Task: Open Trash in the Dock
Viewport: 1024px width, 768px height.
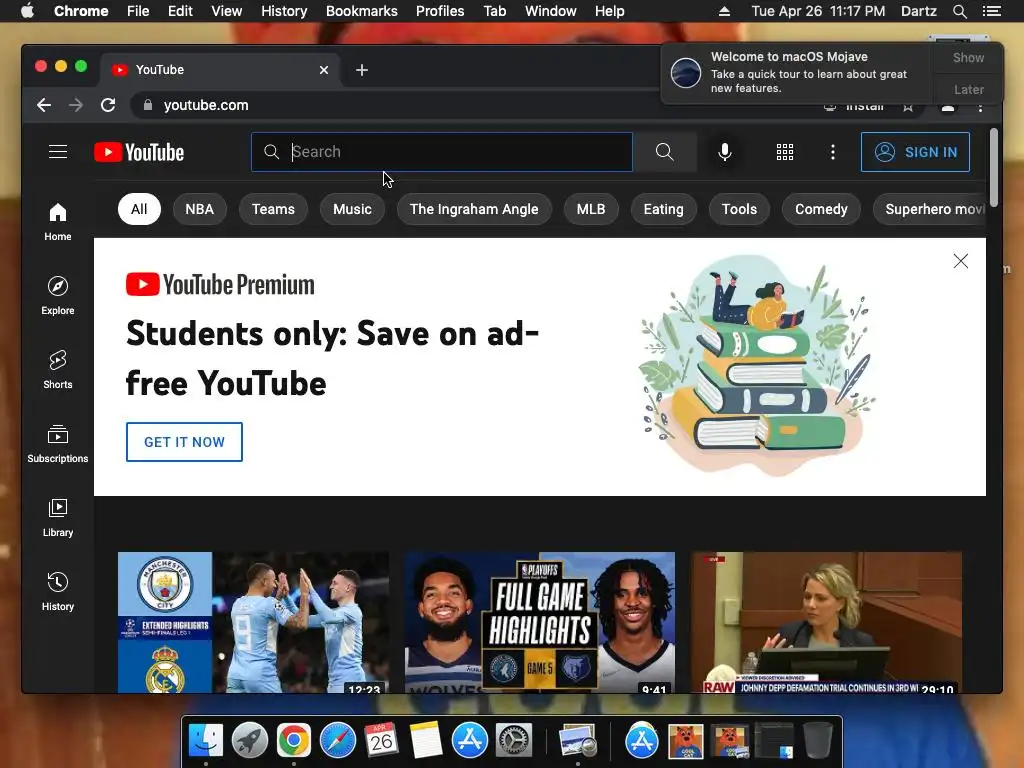Action: [818, 740]
